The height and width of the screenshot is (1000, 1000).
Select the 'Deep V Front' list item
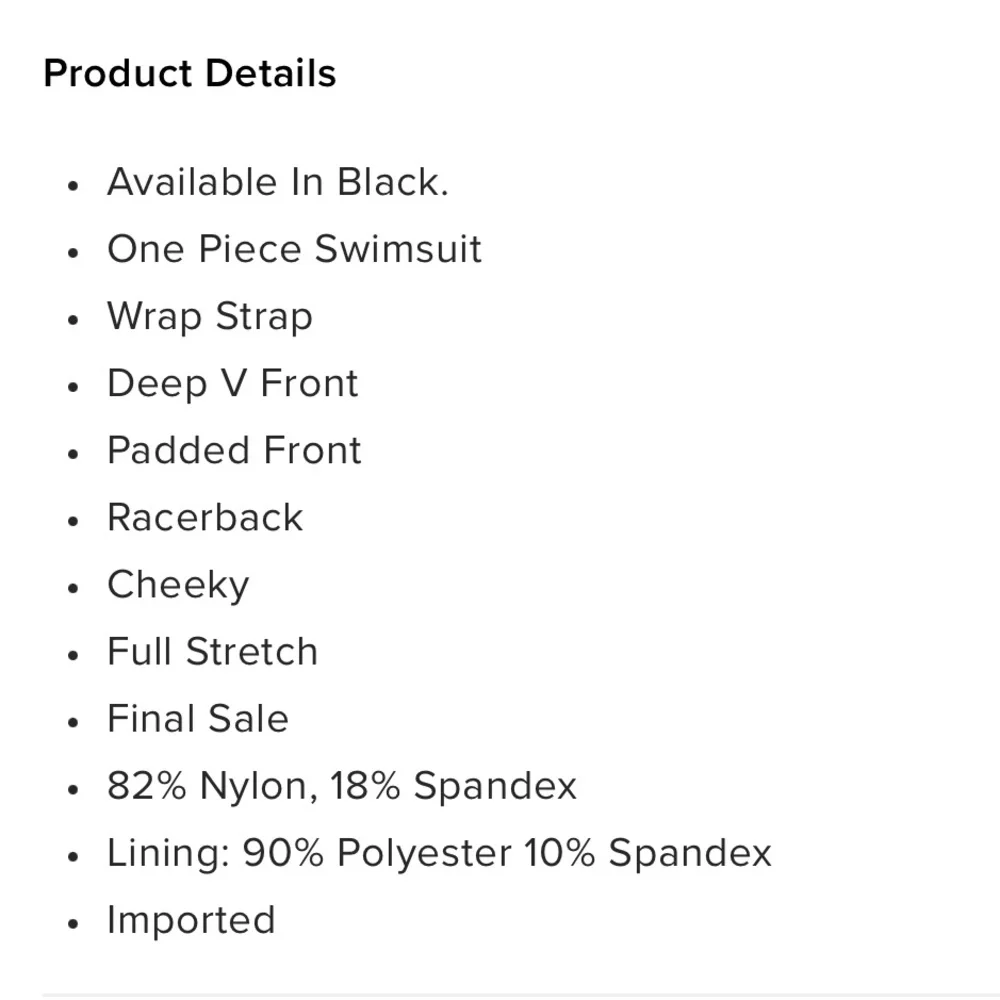pyautogui.click(x=232, y=383)
